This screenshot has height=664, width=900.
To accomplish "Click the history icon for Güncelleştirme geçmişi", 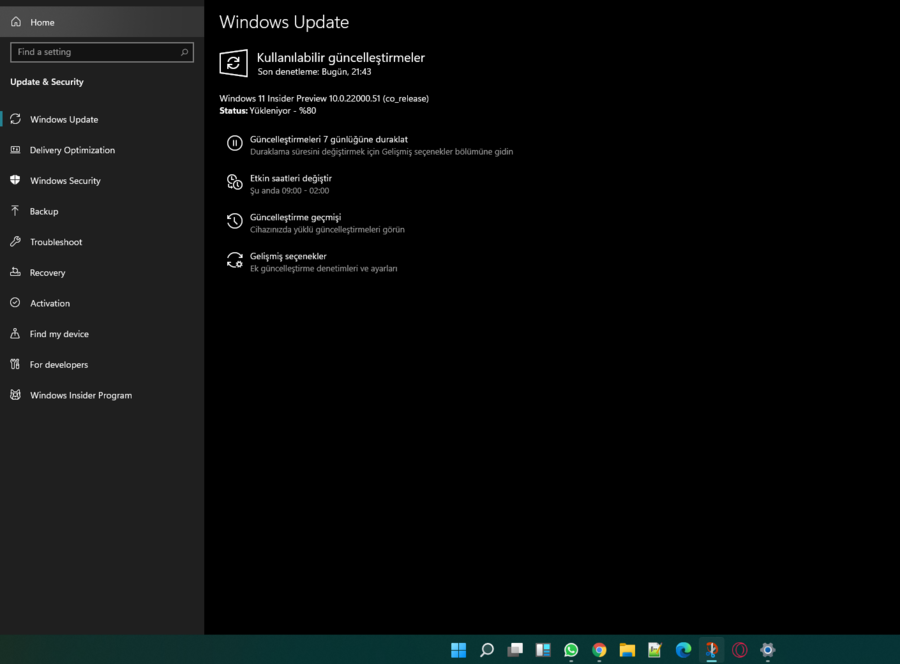I will tap(234, 222).
